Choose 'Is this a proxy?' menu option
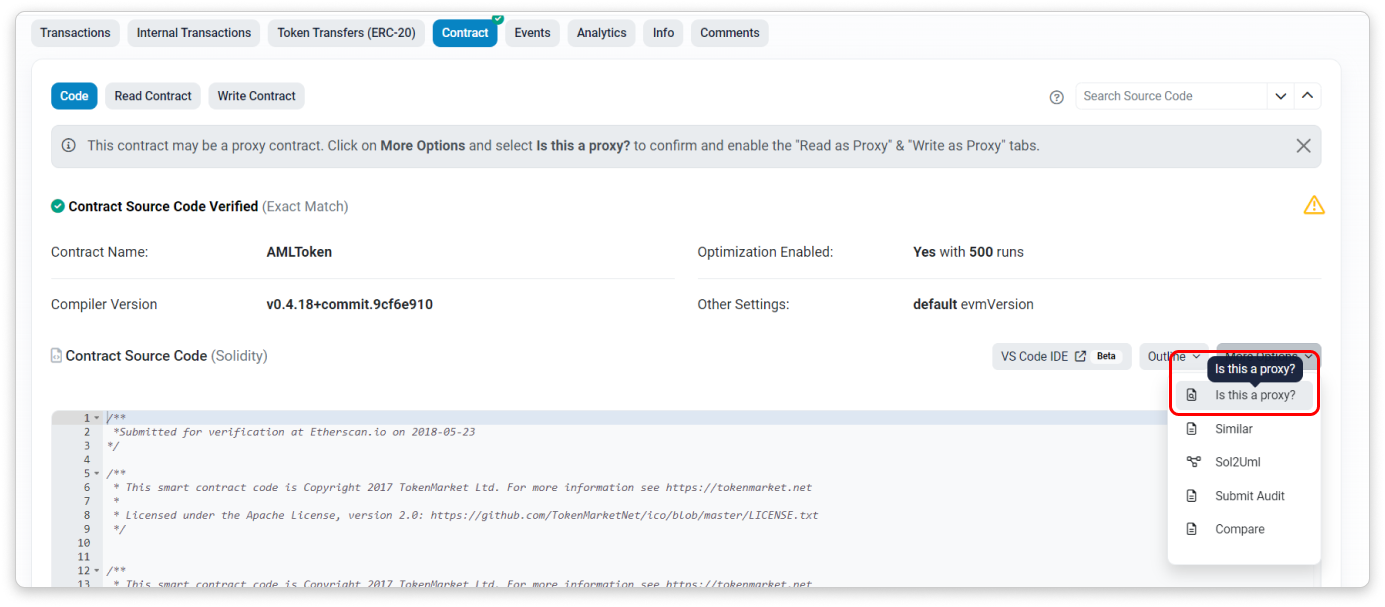This screenshot has height=607, width=1385. point(1254,395)
